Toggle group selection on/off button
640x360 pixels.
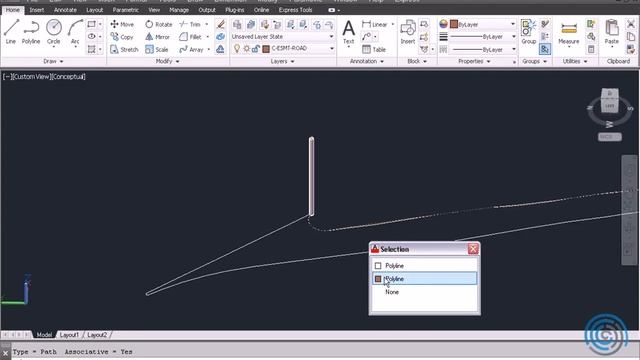pyautogui.click(x=545, y=49)
